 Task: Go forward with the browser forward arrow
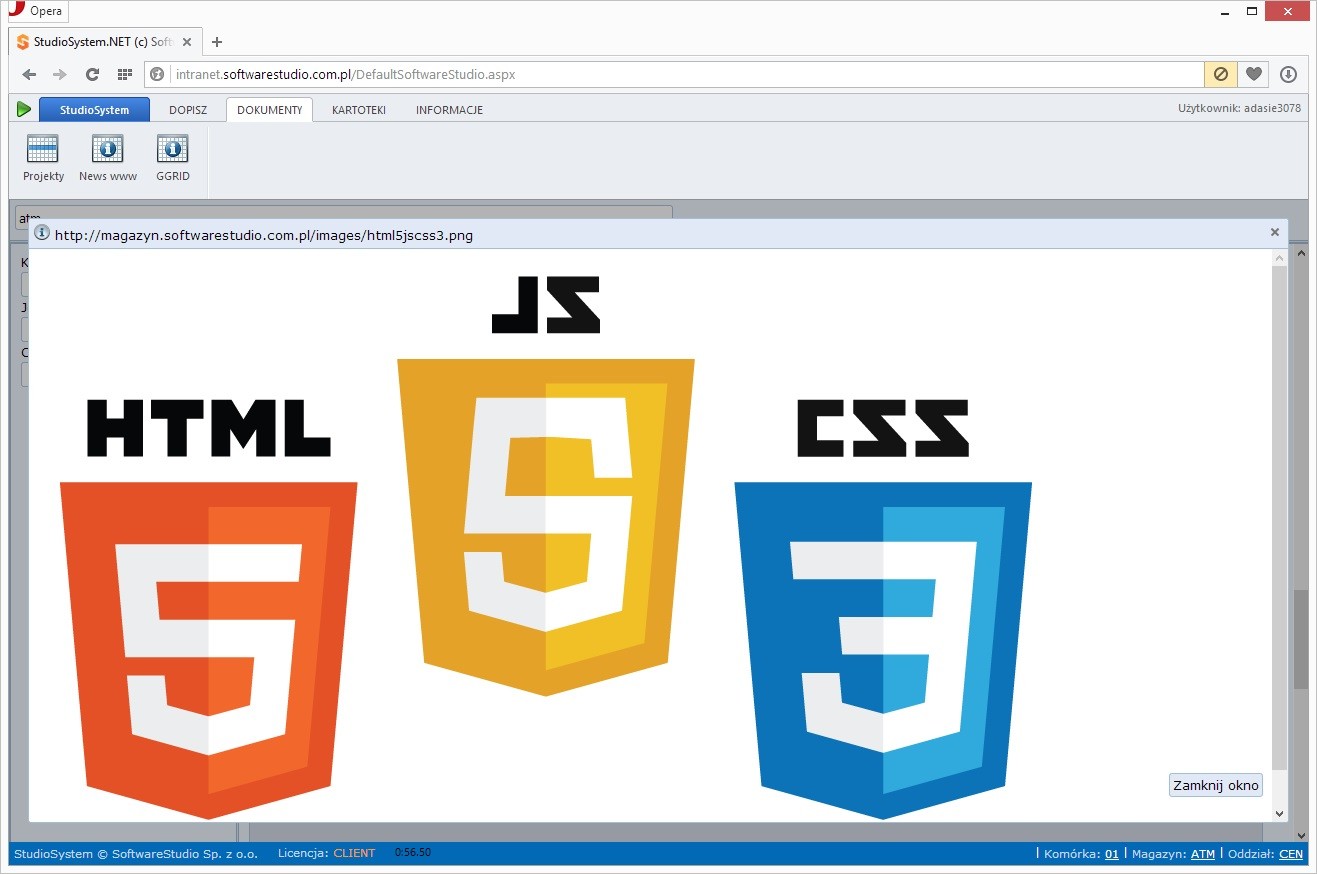pos(60,74)
